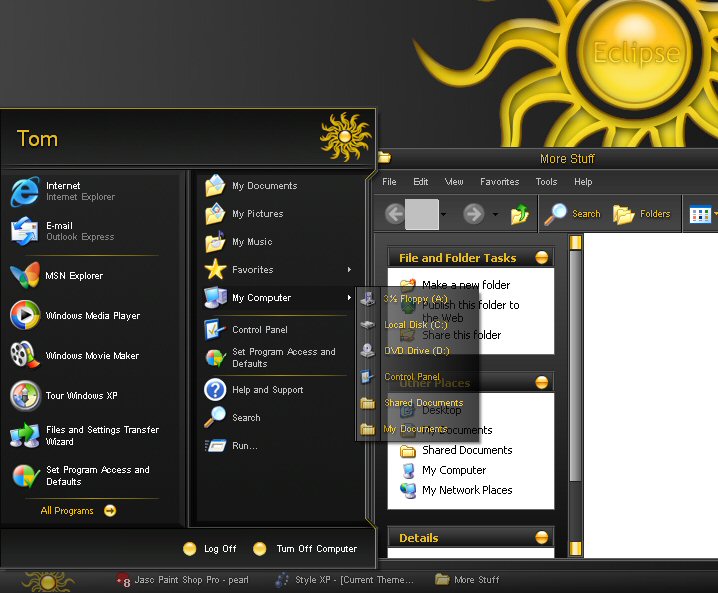Go Up one folder level
The height and width of the screenshot is (593, 718).
click(520, 214)
